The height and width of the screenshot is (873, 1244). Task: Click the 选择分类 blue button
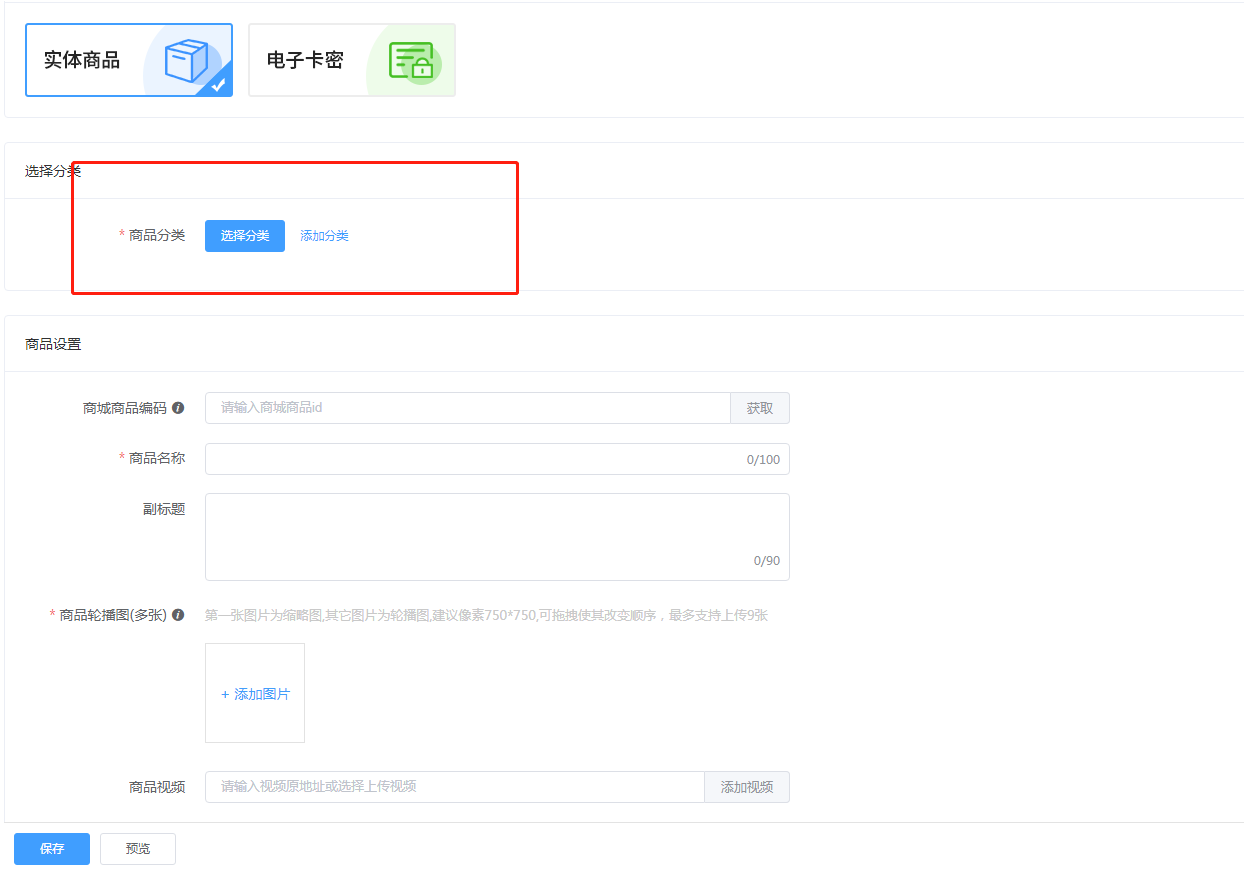(245, 236)
